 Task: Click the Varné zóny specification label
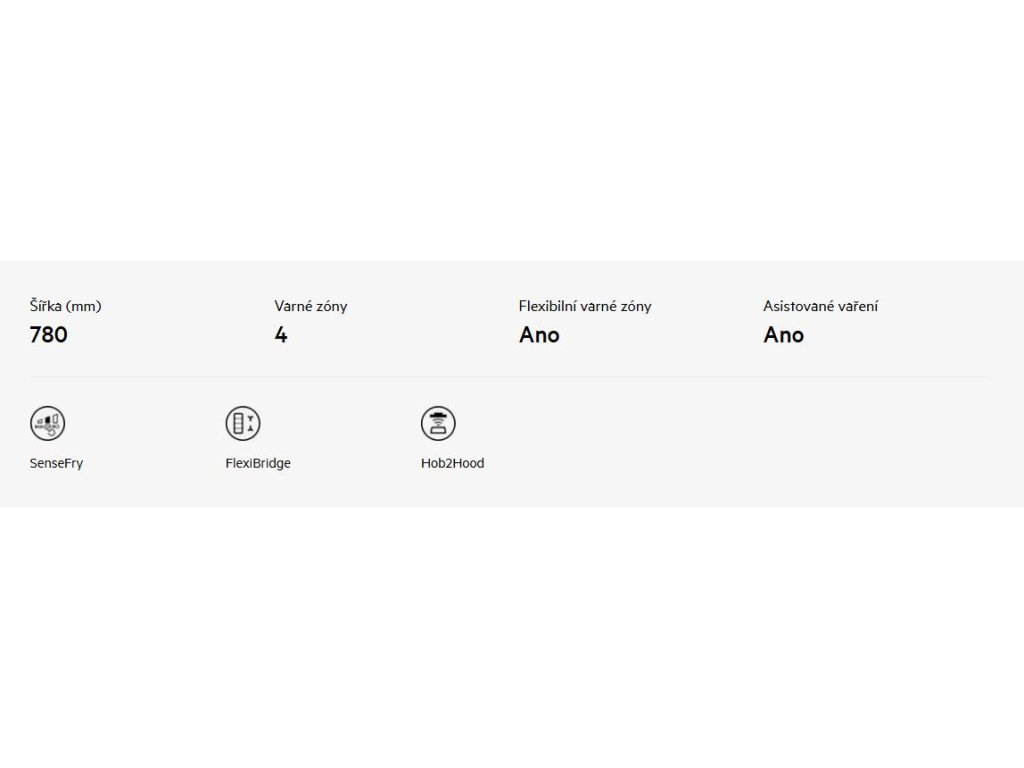[x=311, y=306]
